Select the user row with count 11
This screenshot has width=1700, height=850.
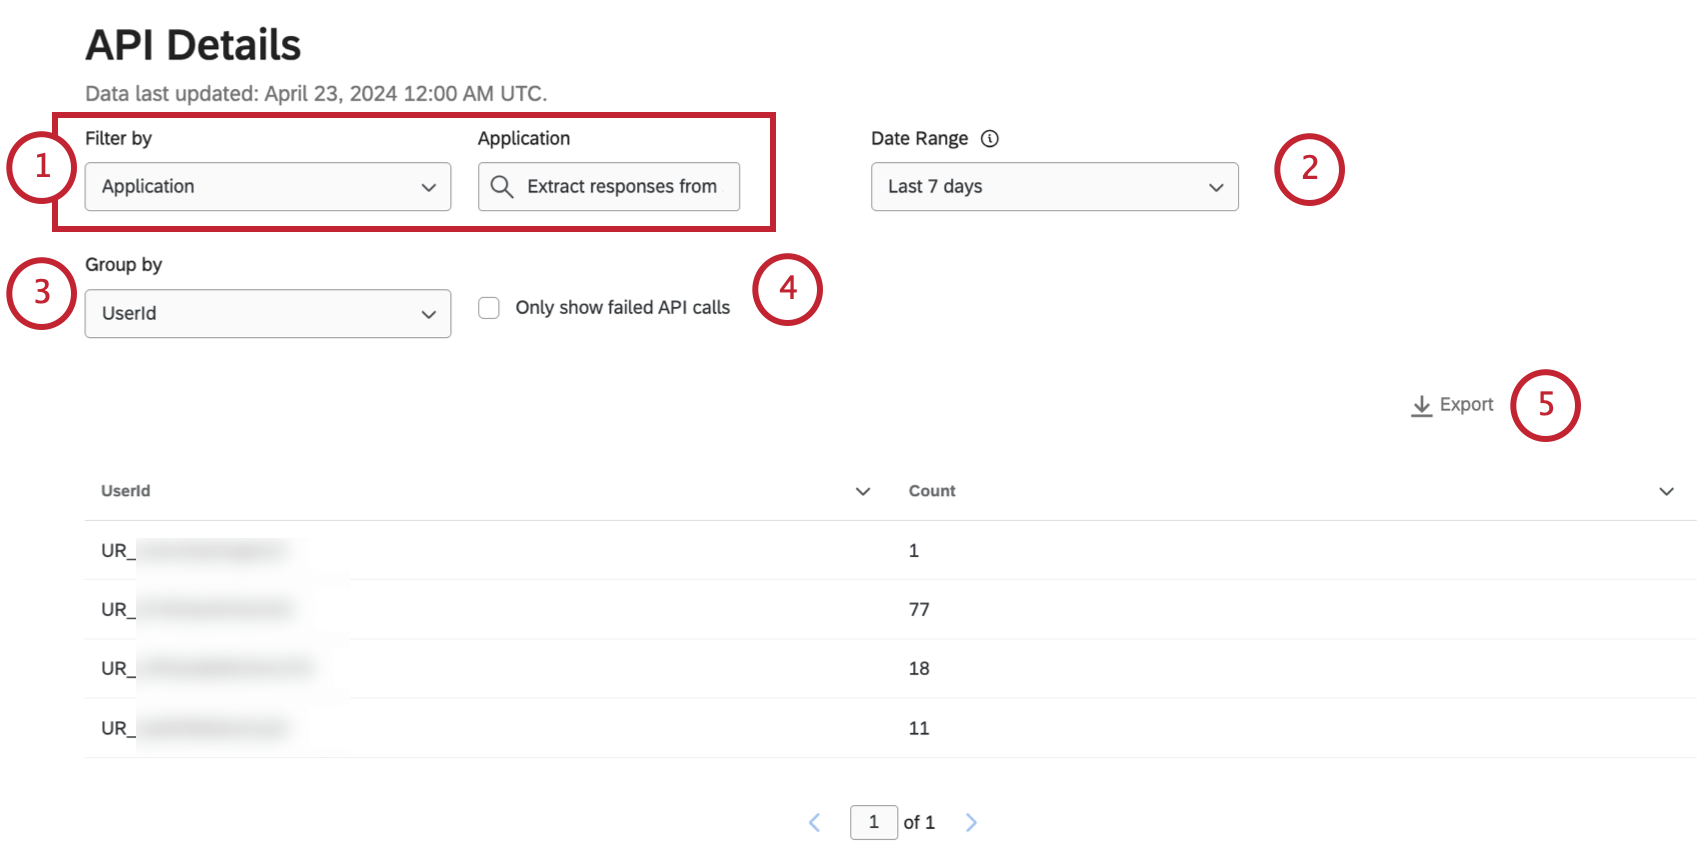point(500,728)
